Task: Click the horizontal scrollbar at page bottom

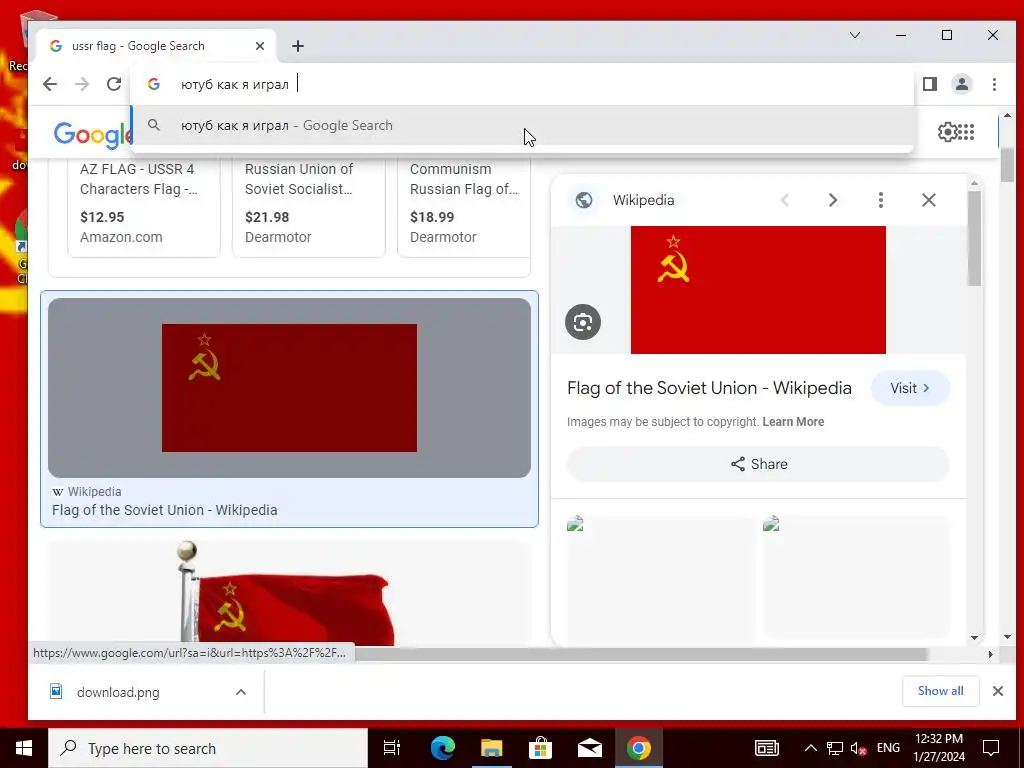Action: click(641, 654)
